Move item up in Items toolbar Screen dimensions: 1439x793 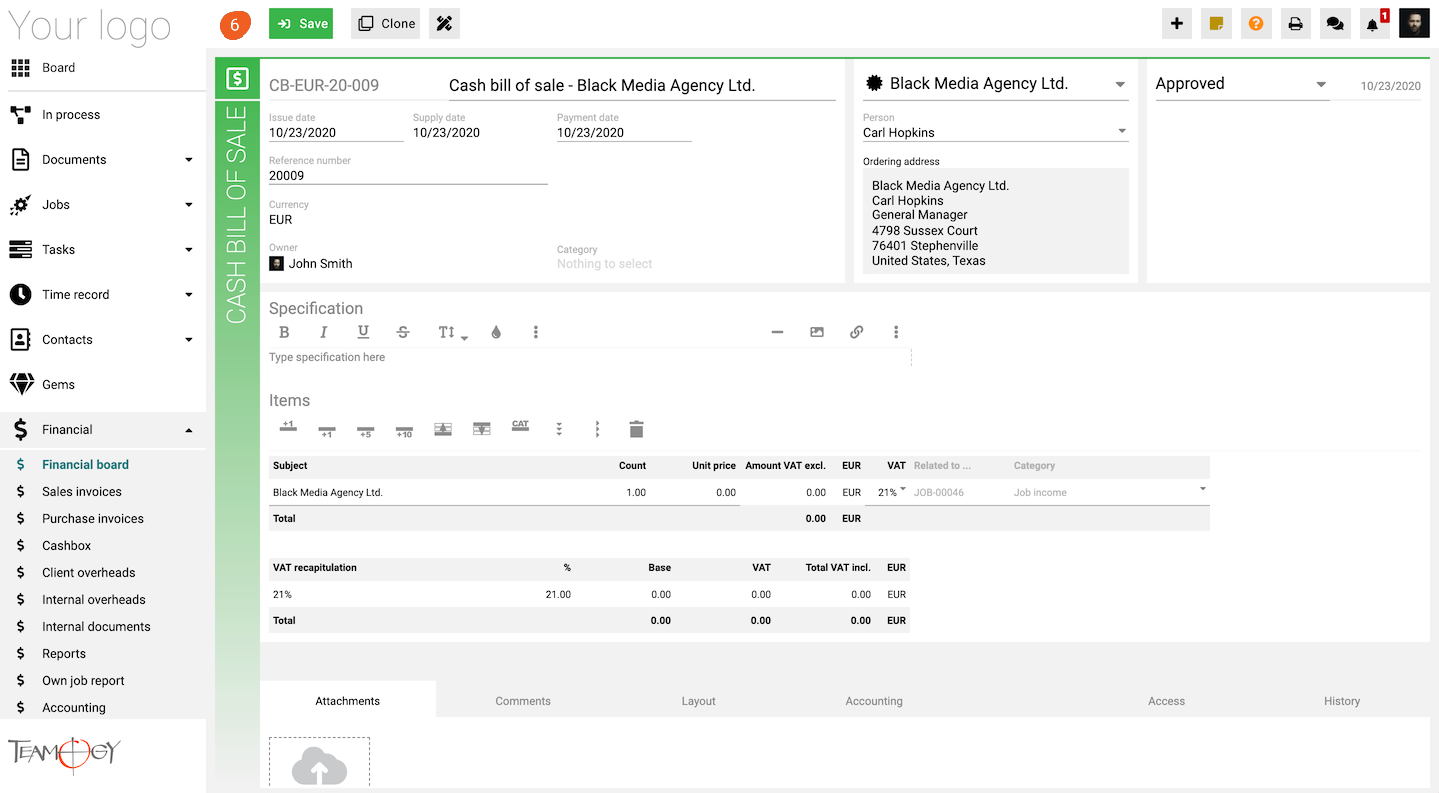(443, 429)
